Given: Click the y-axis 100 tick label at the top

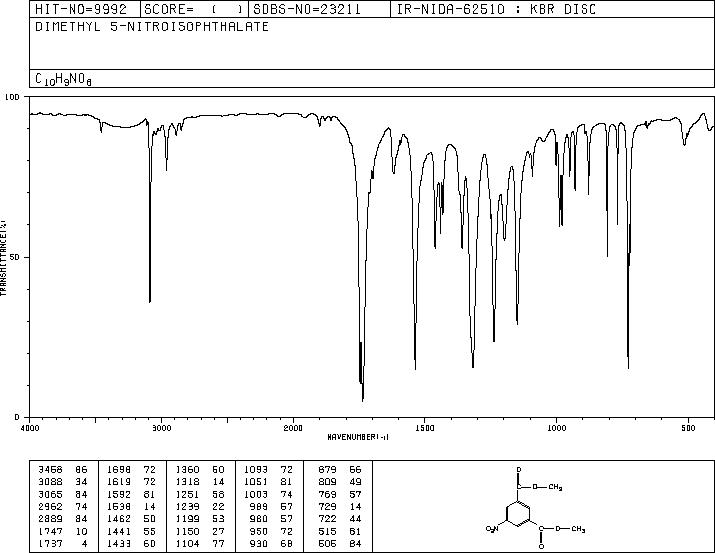Looking at the screenshot, I should (x=12, y=97).
